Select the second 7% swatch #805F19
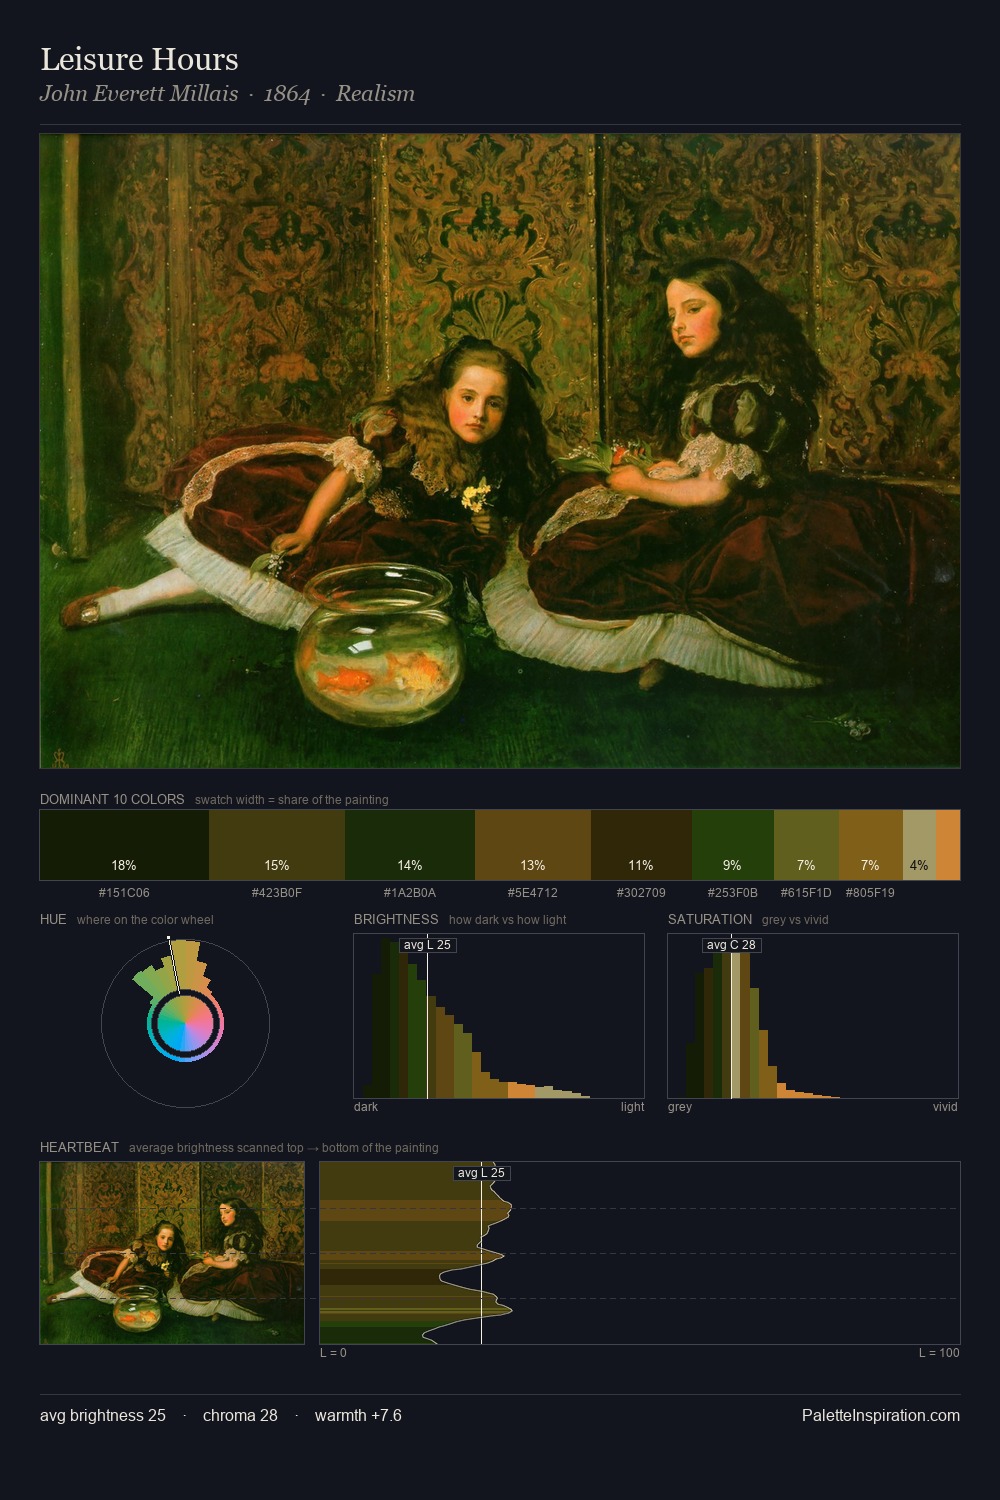1000x1500 pixels. pyautogui.click(x=871, y=845)
